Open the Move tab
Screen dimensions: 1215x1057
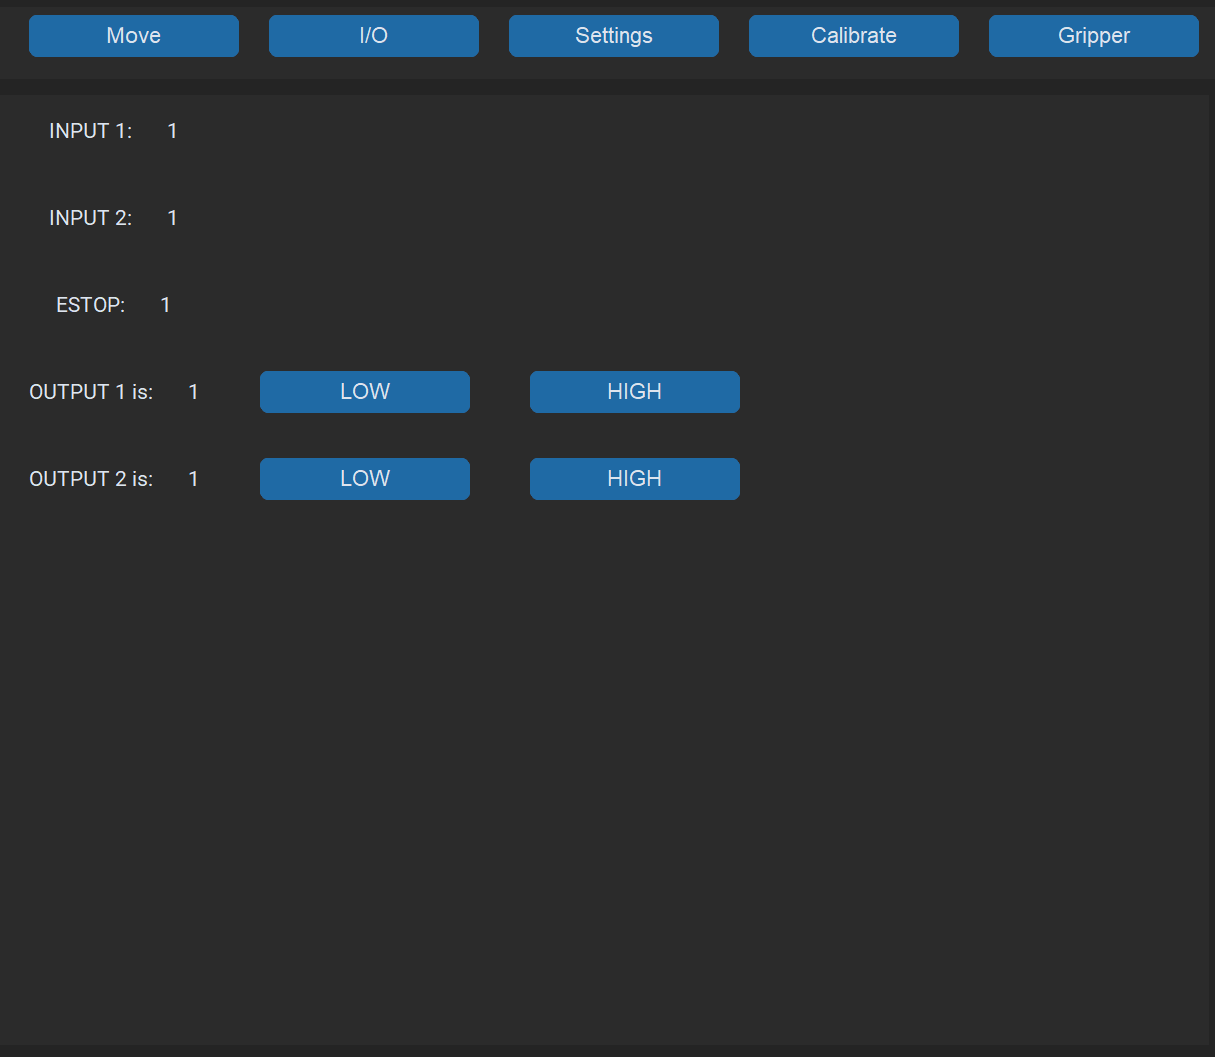(x=134, y=36)
